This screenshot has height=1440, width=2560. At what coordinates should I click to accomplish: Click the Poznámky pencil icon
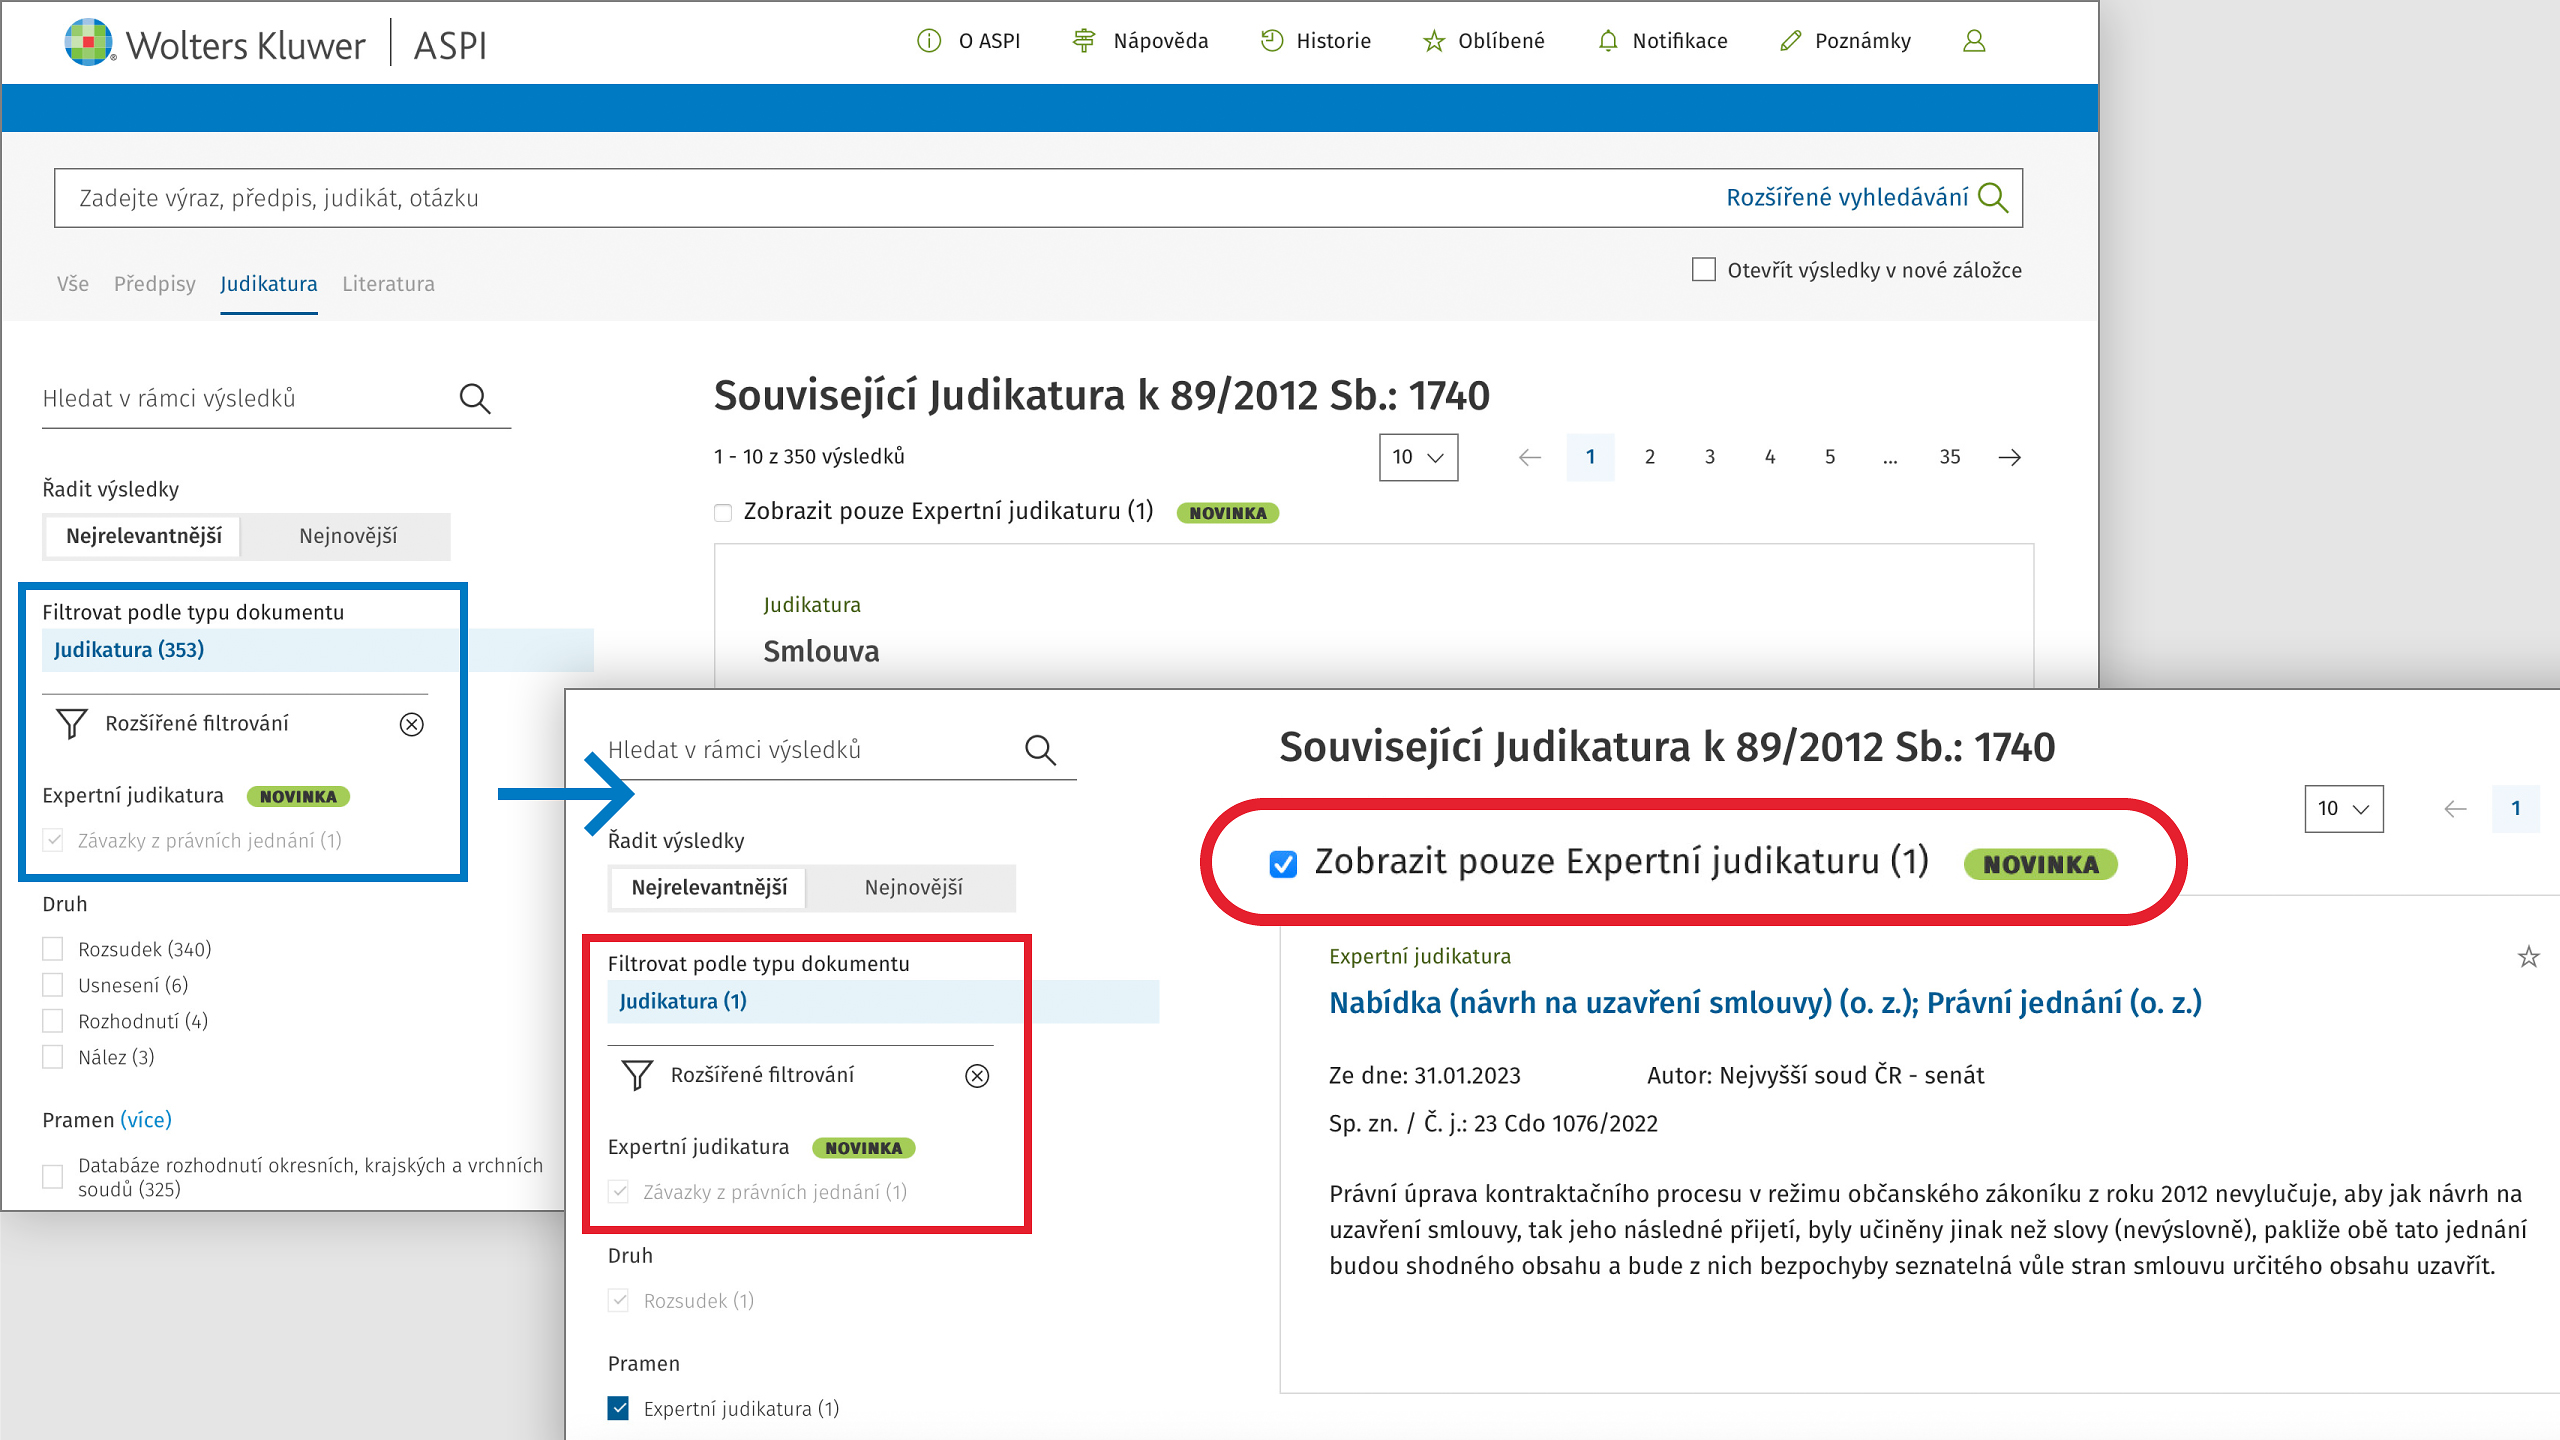pos(1790,41)
